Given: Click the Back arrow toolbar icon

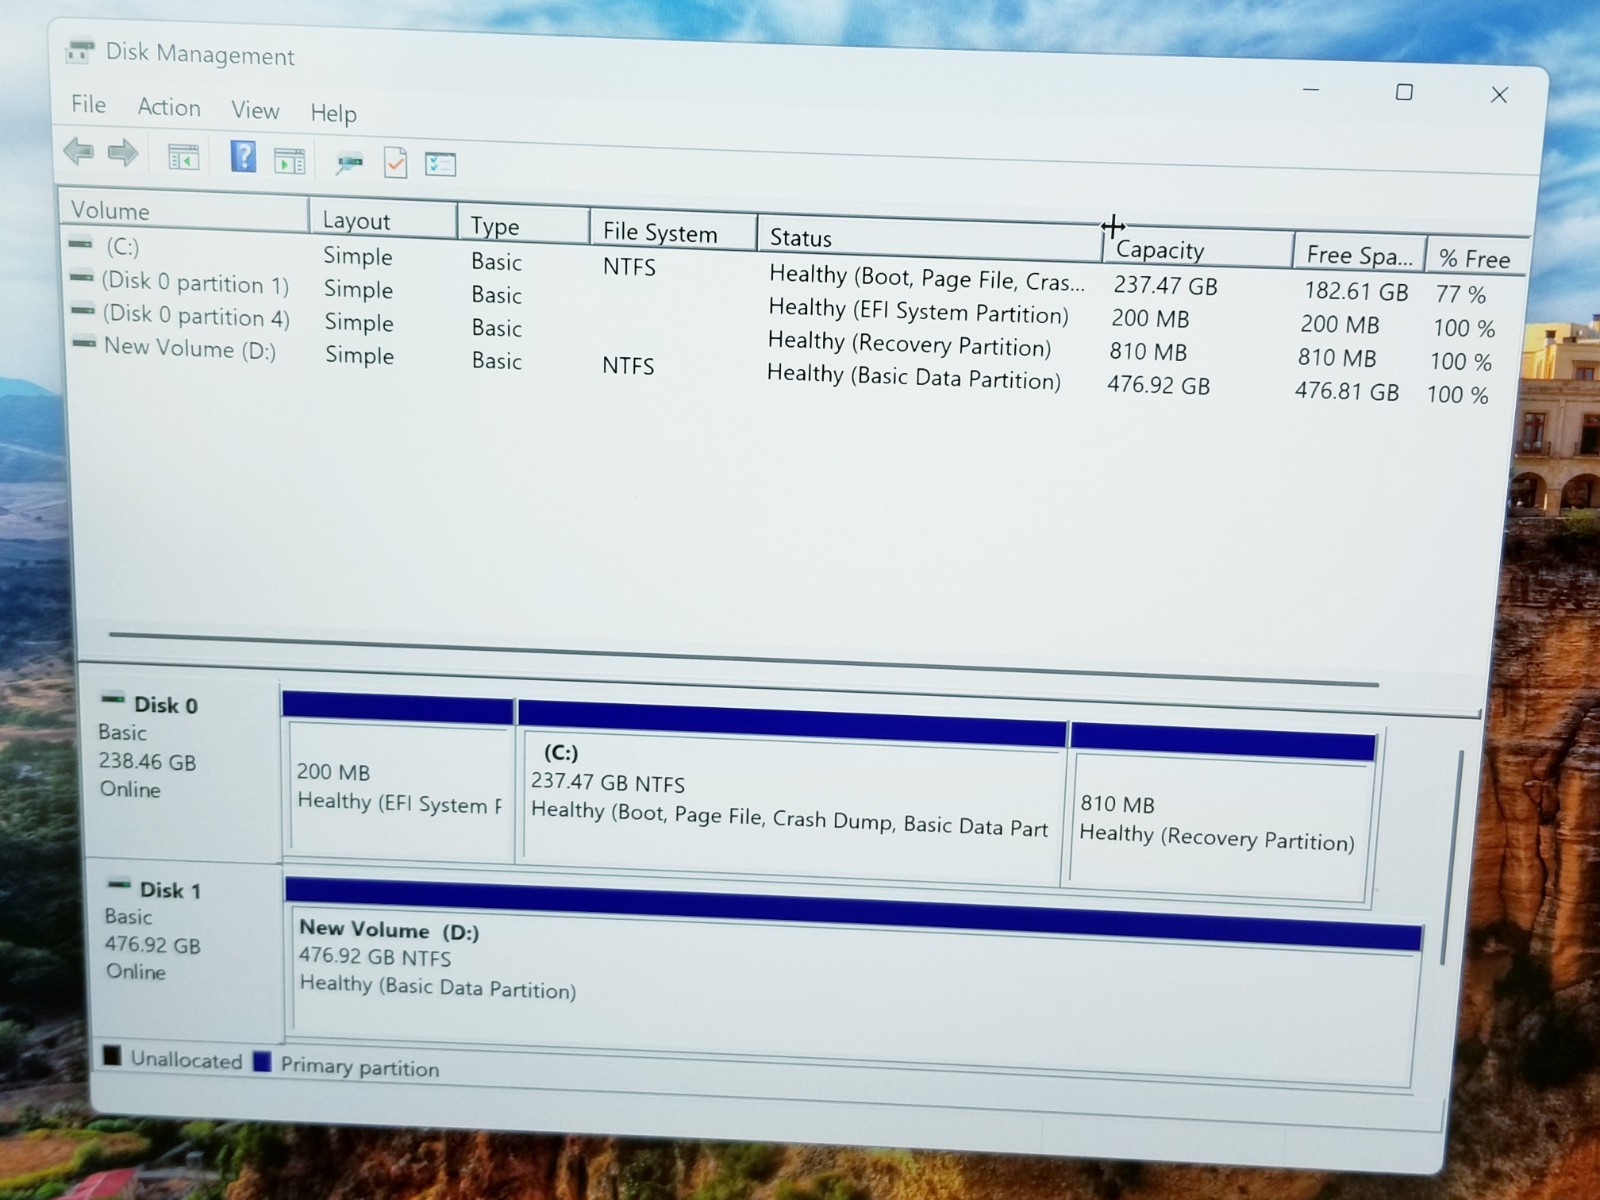Looking at the screenshot, I should [78, 152].
